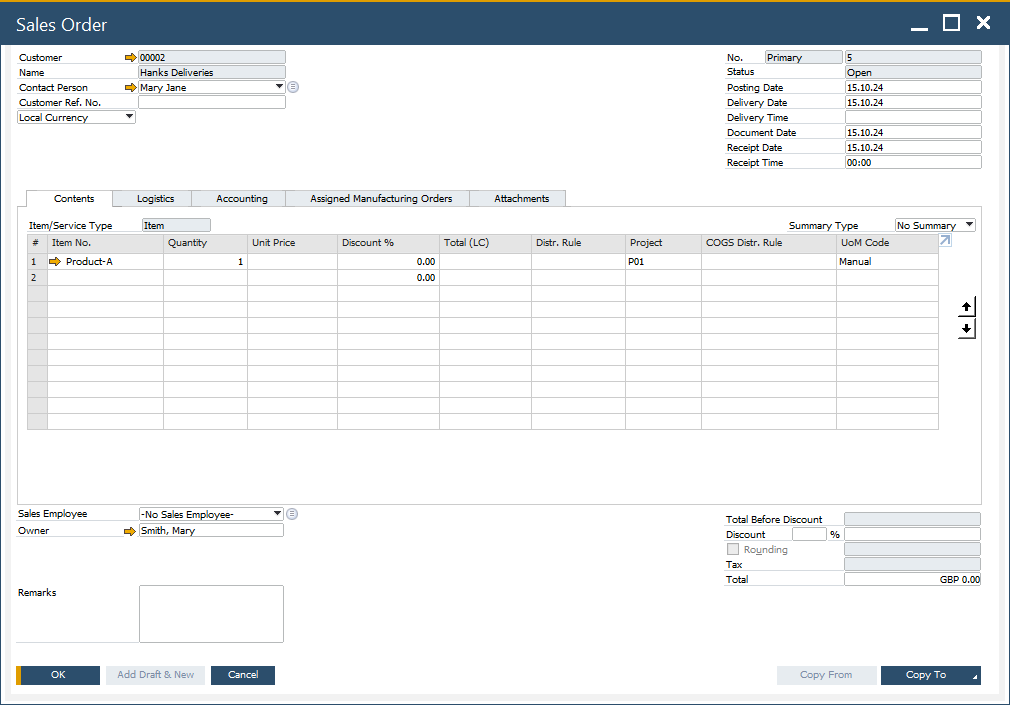Change Summary Type from No Summary

click(x=968, y=224)
